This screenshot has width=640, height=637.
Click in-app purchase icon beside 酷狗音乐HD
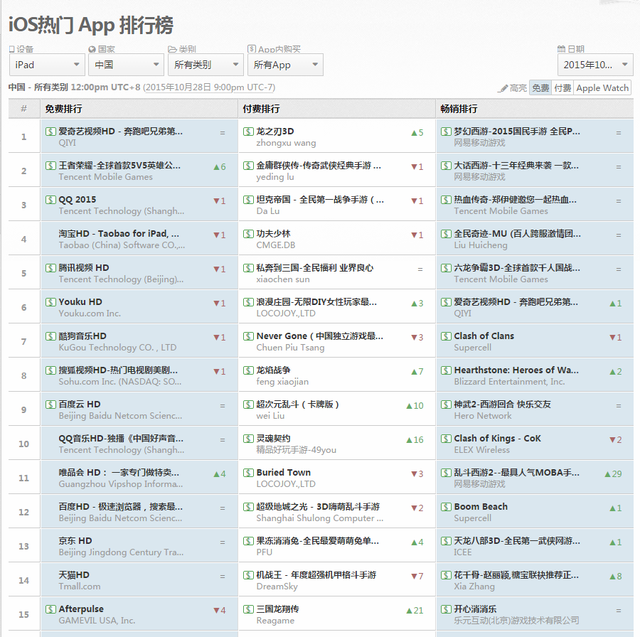(51, 336)
